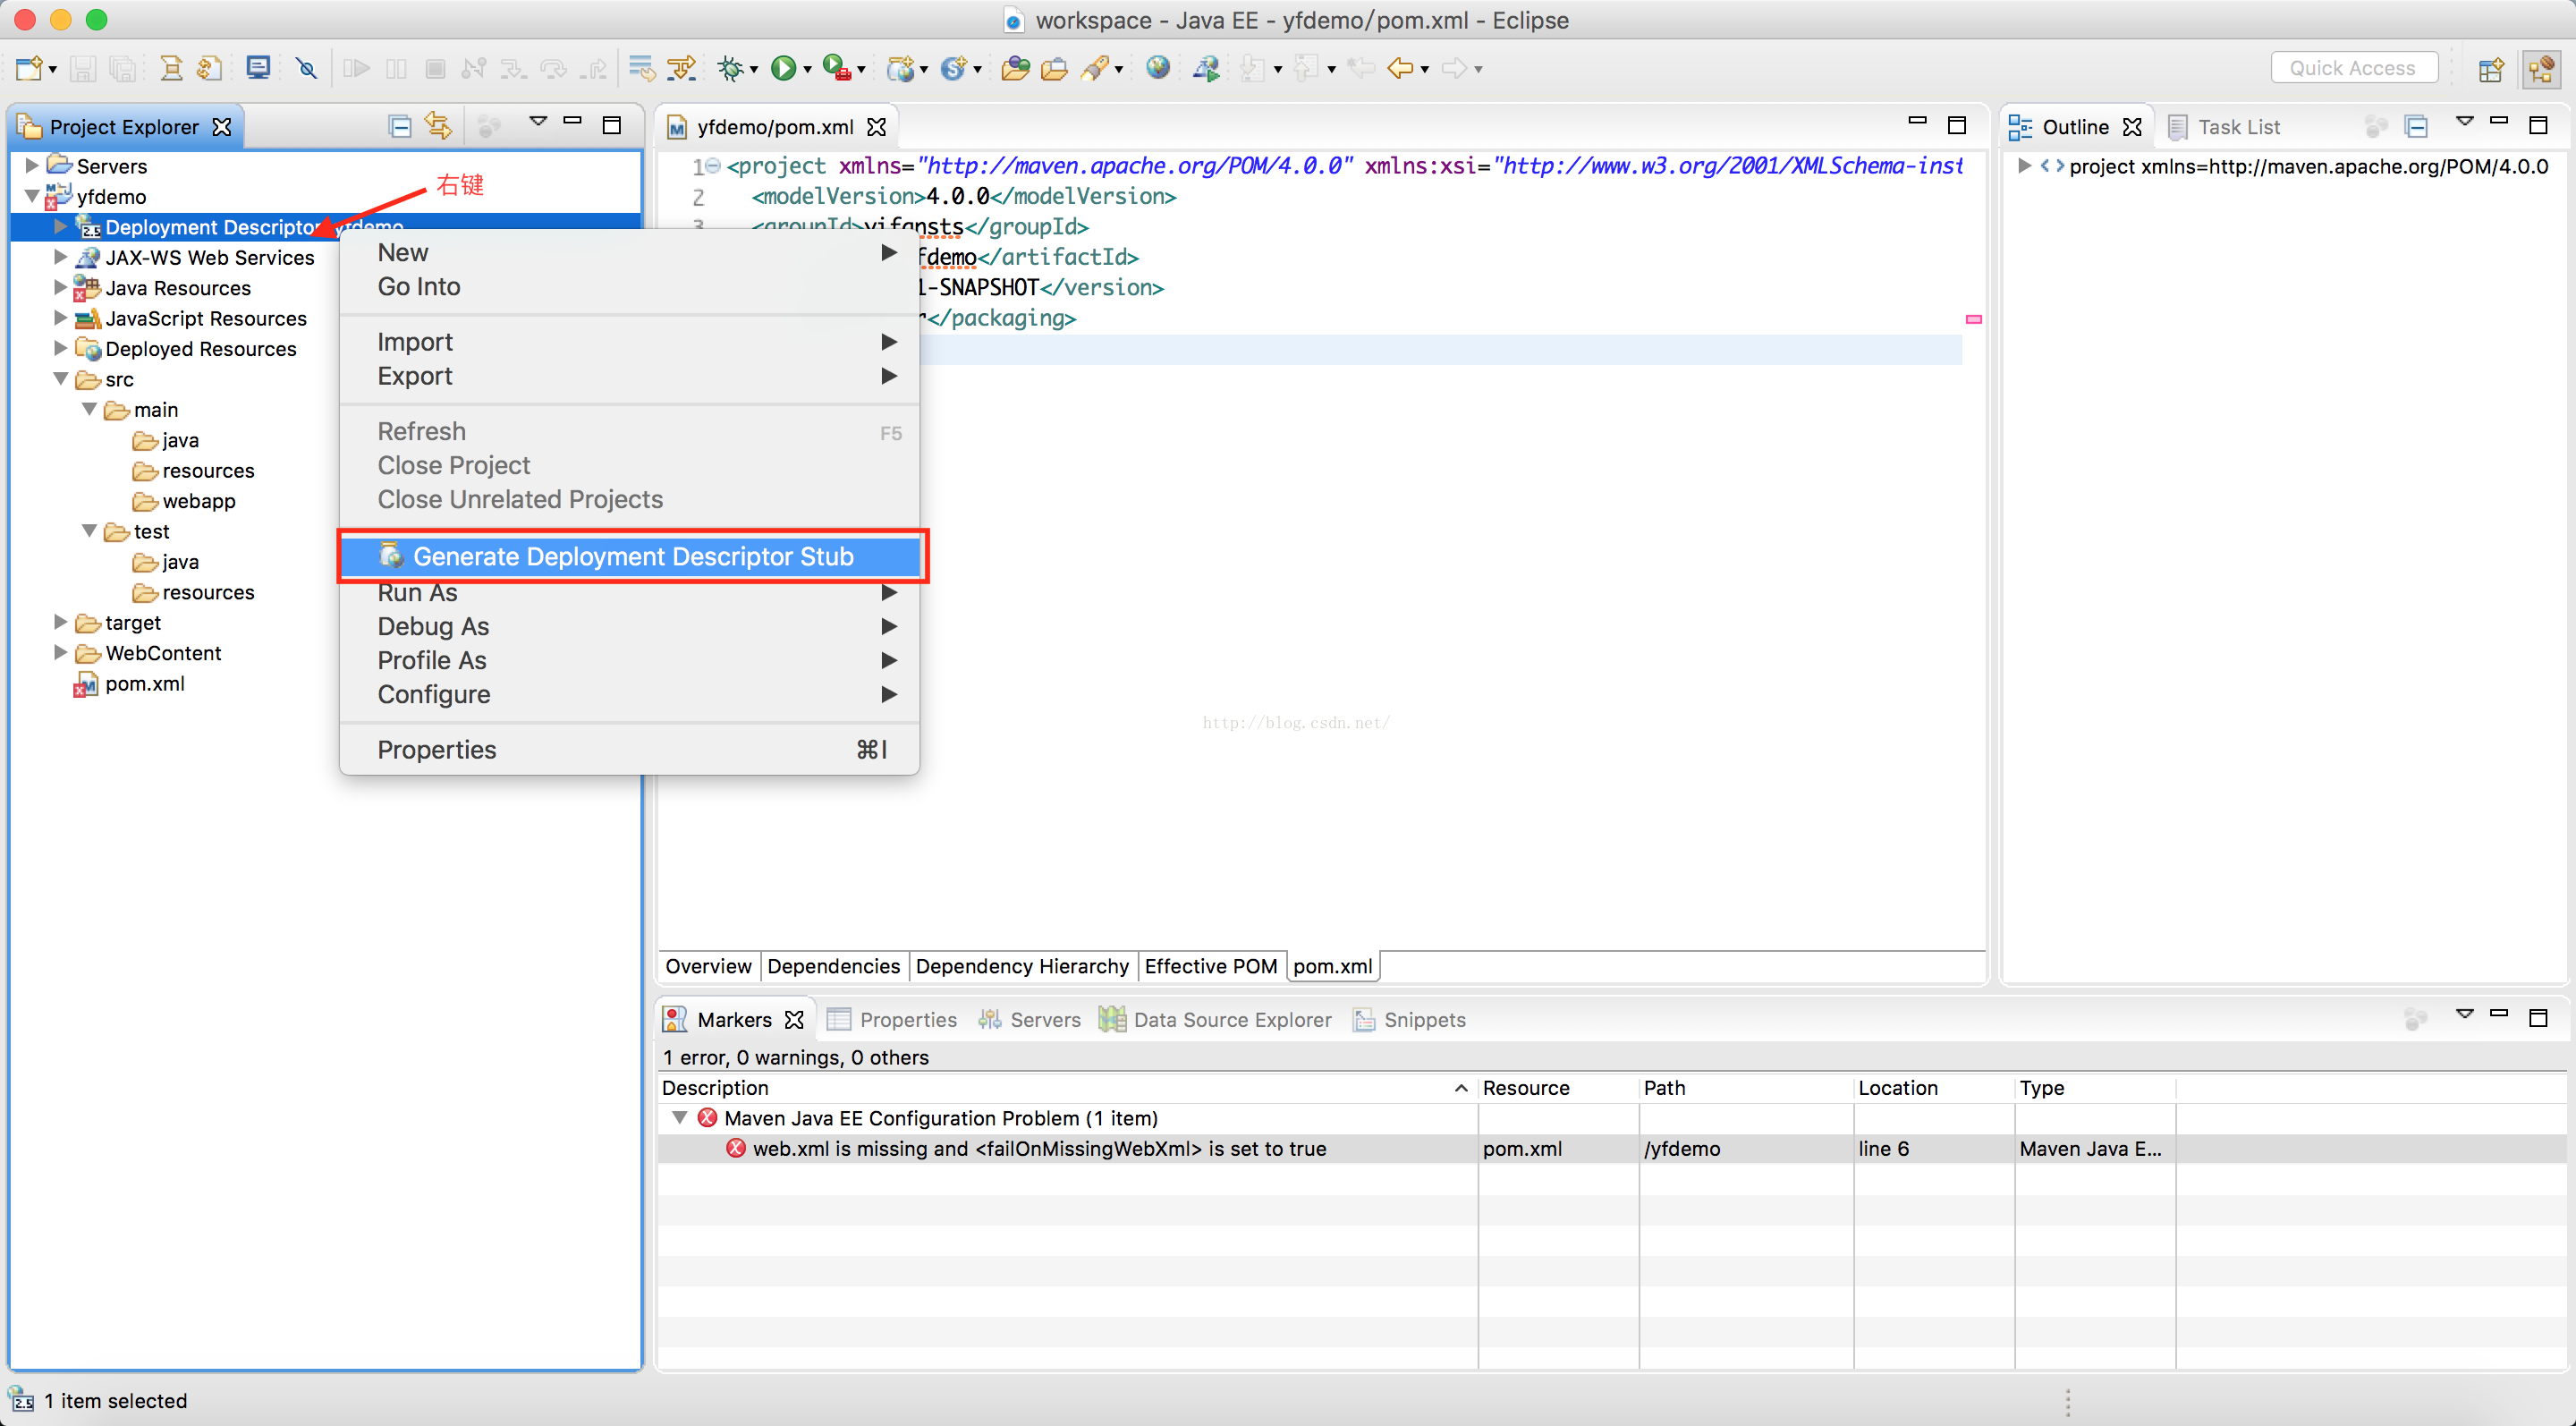This screenshot has width=2576, height=1426.
Task: Click the Open Type folder icon
Action: [1015, 68]
